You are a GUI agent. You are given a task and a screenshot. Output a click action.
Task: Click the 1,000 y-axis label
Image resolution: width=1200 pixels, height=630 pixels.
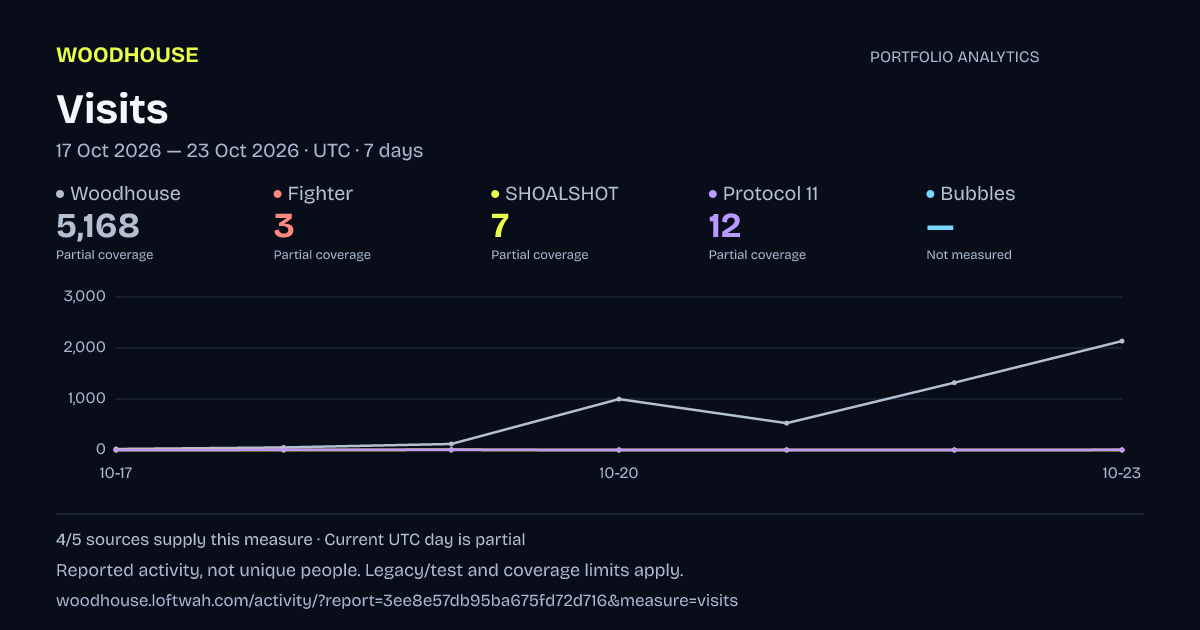point(85,399)
